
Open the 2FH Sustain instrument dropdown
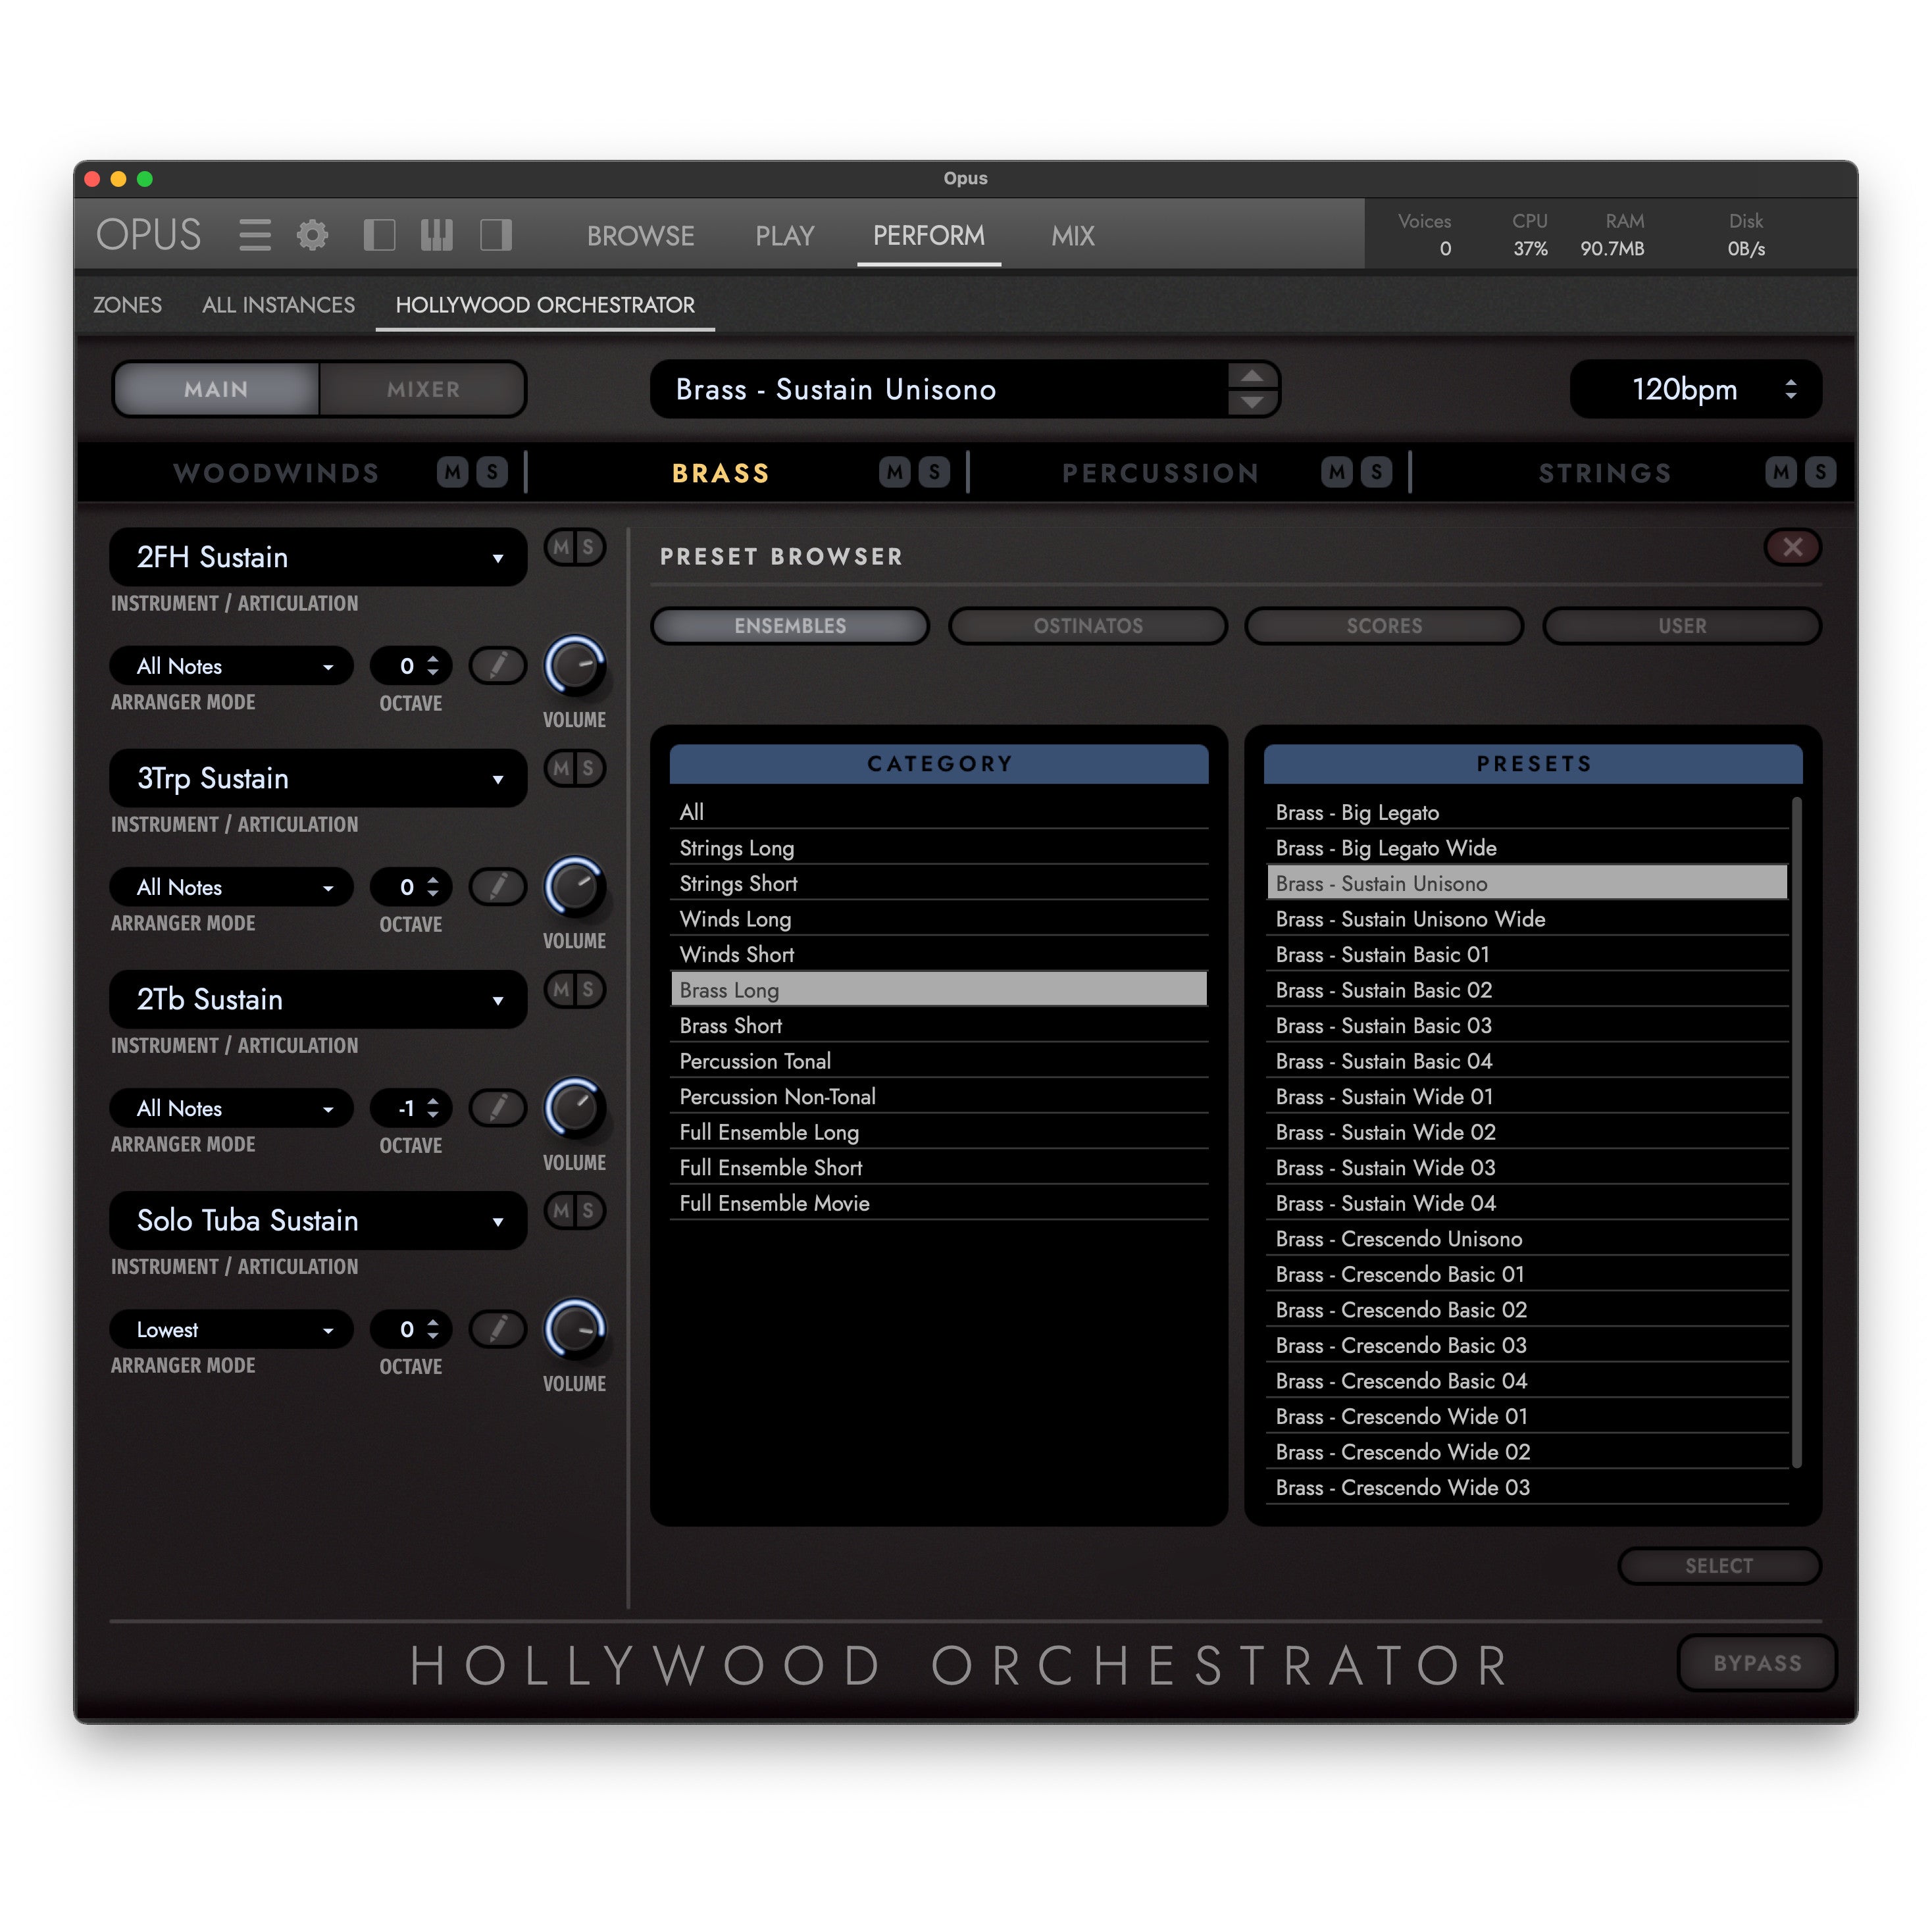[x=318, y=557]
